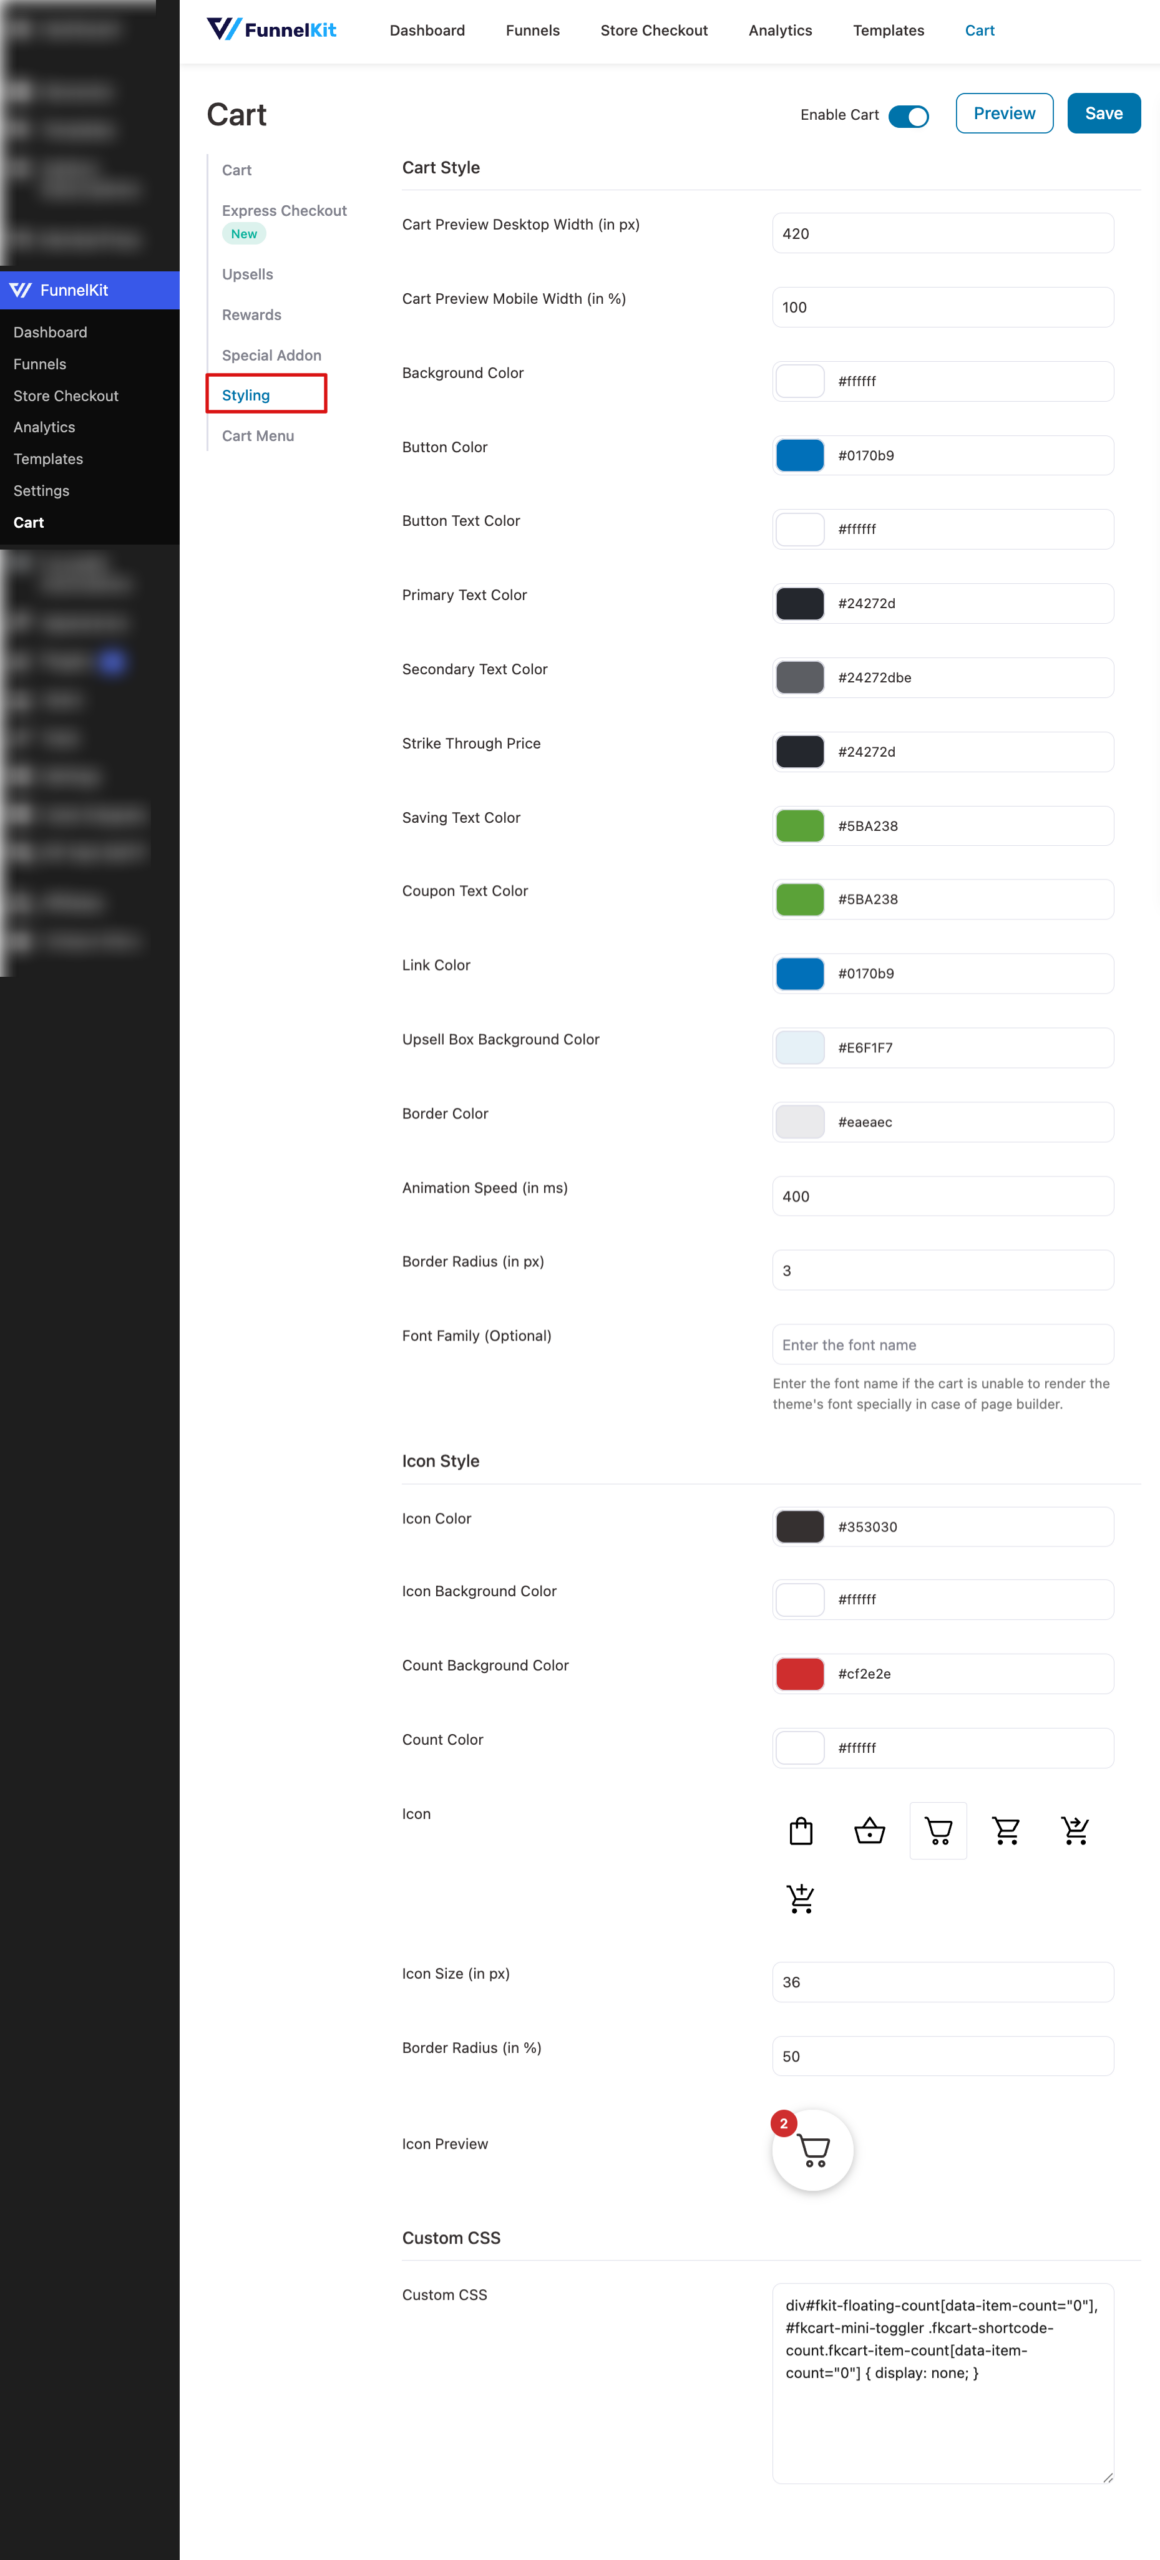Select the basket cart icon
Screen dimensions: 1160x2560
click(870, 1830)
